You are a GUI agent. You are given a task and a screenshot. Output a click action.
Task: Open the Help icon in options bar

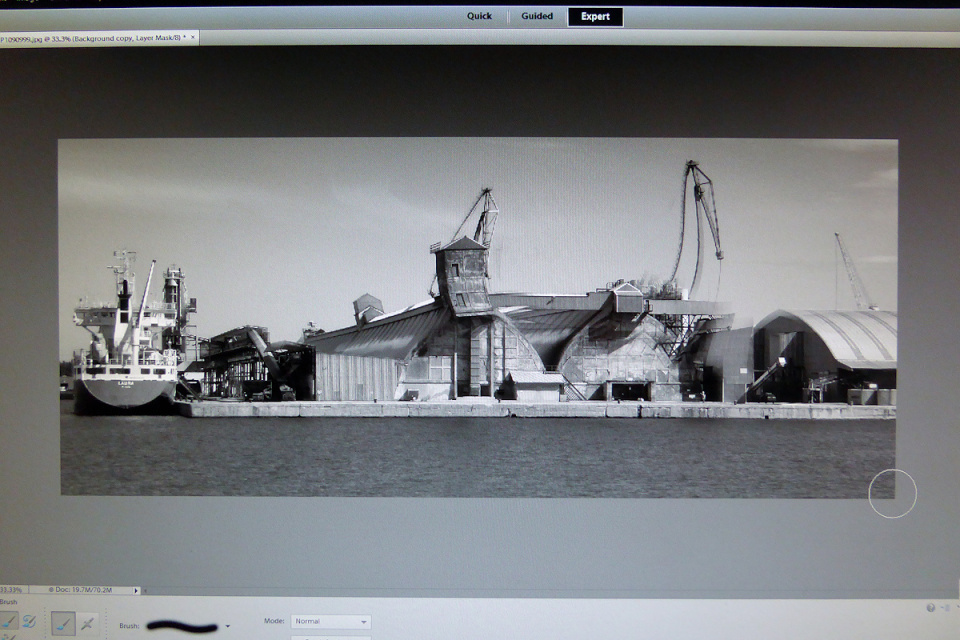tap(931, 608)
